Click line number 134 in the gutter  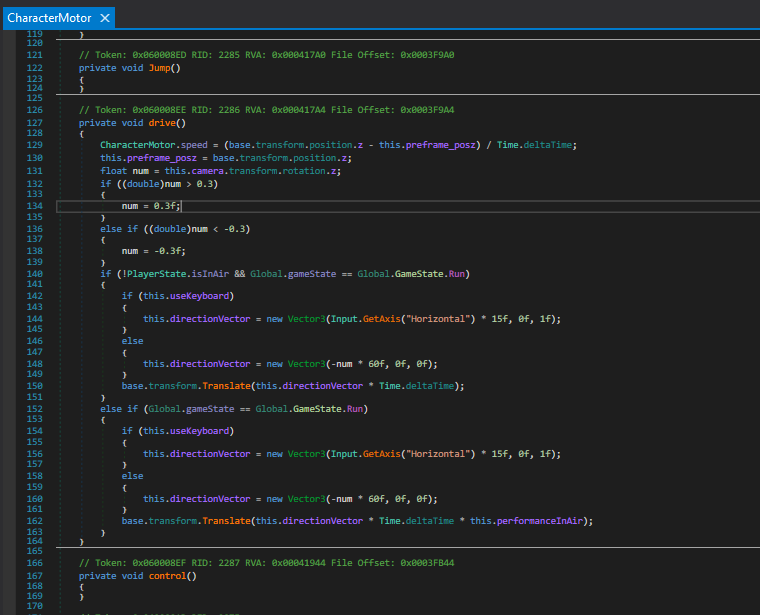click(x=35, y=206)
